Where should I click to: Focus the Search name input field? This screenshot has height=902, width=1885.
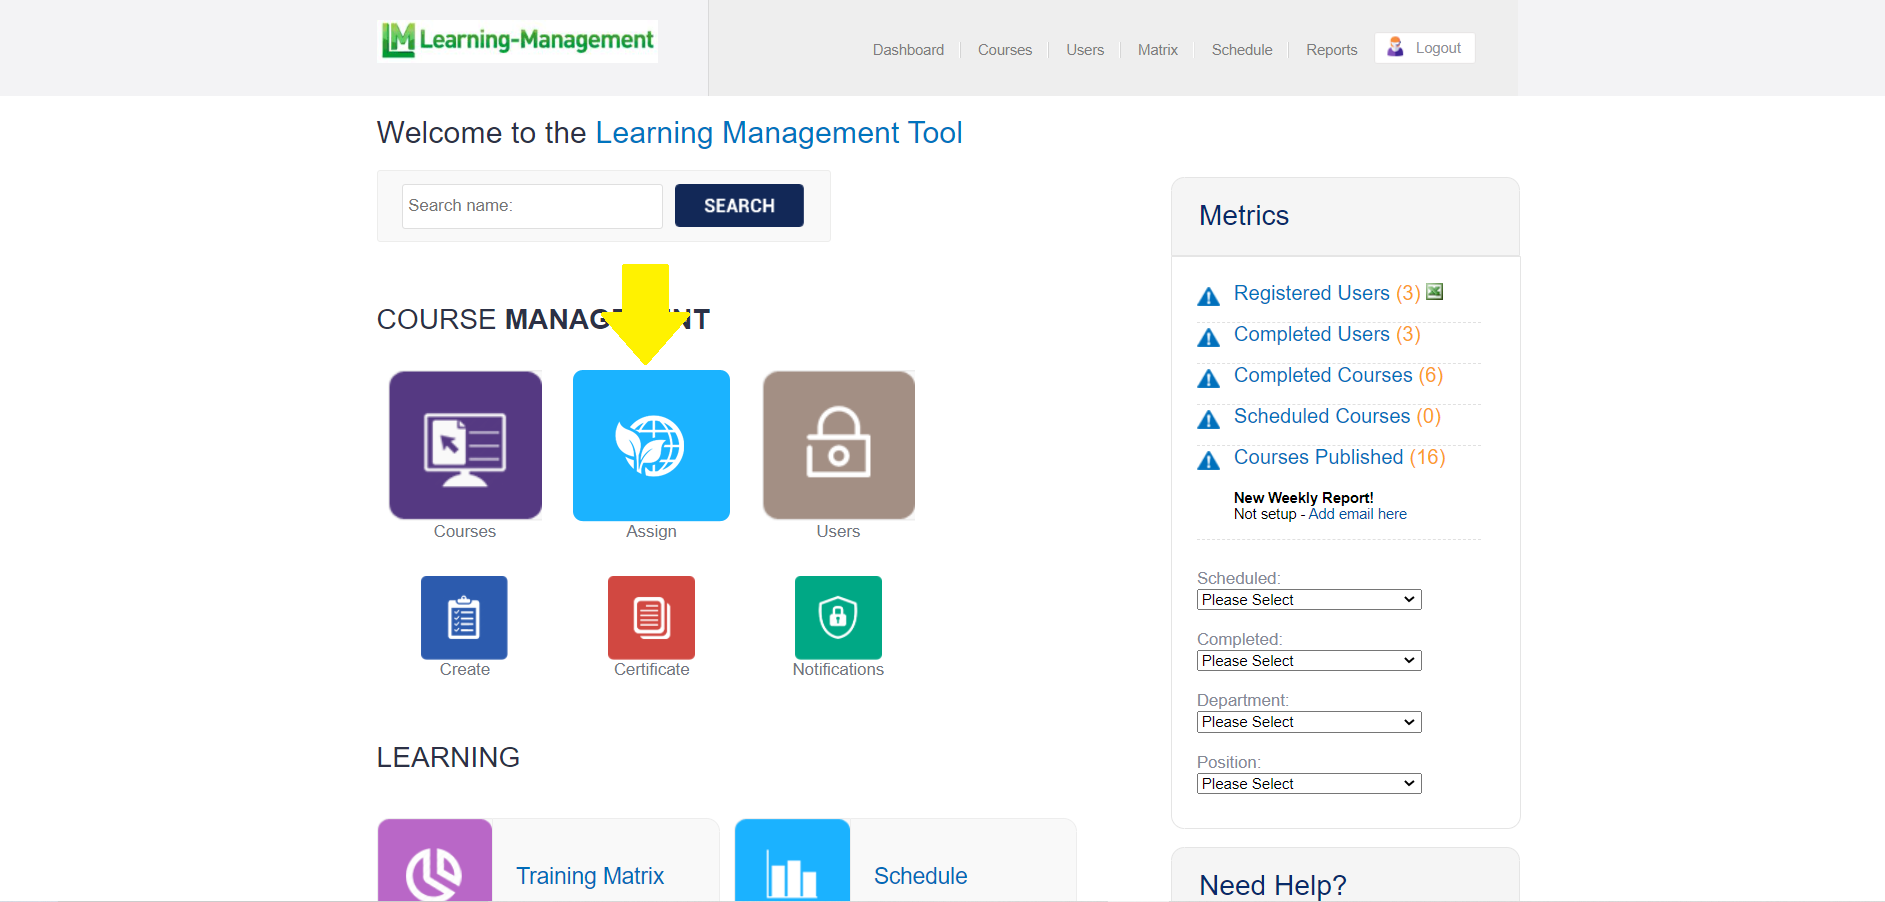tap(532, 206)
